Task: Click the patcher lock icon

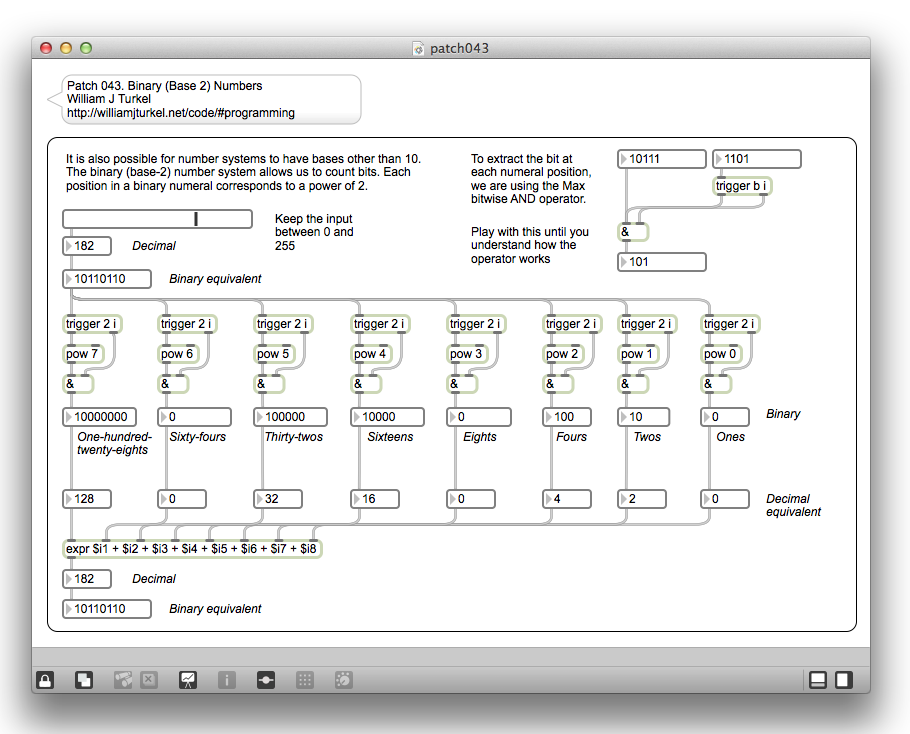Action: [45, 680]
